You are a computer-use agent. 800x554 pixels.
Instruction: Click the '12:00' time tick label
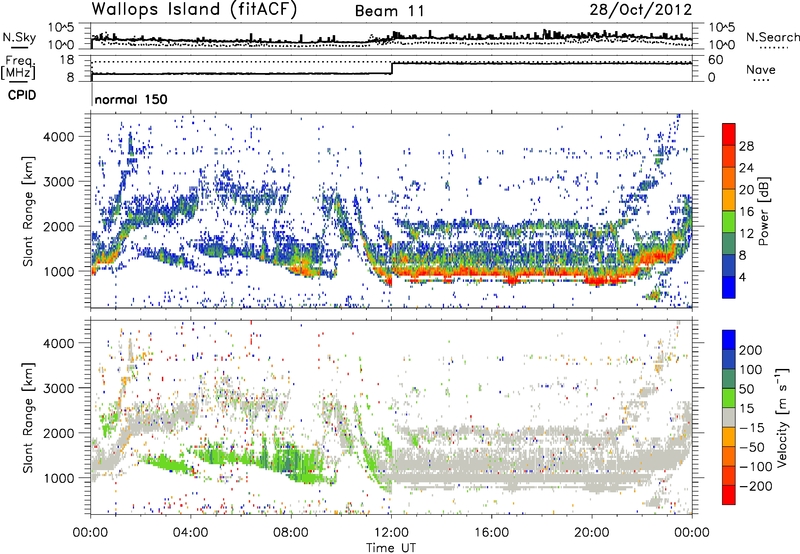[x=391, y=533]
